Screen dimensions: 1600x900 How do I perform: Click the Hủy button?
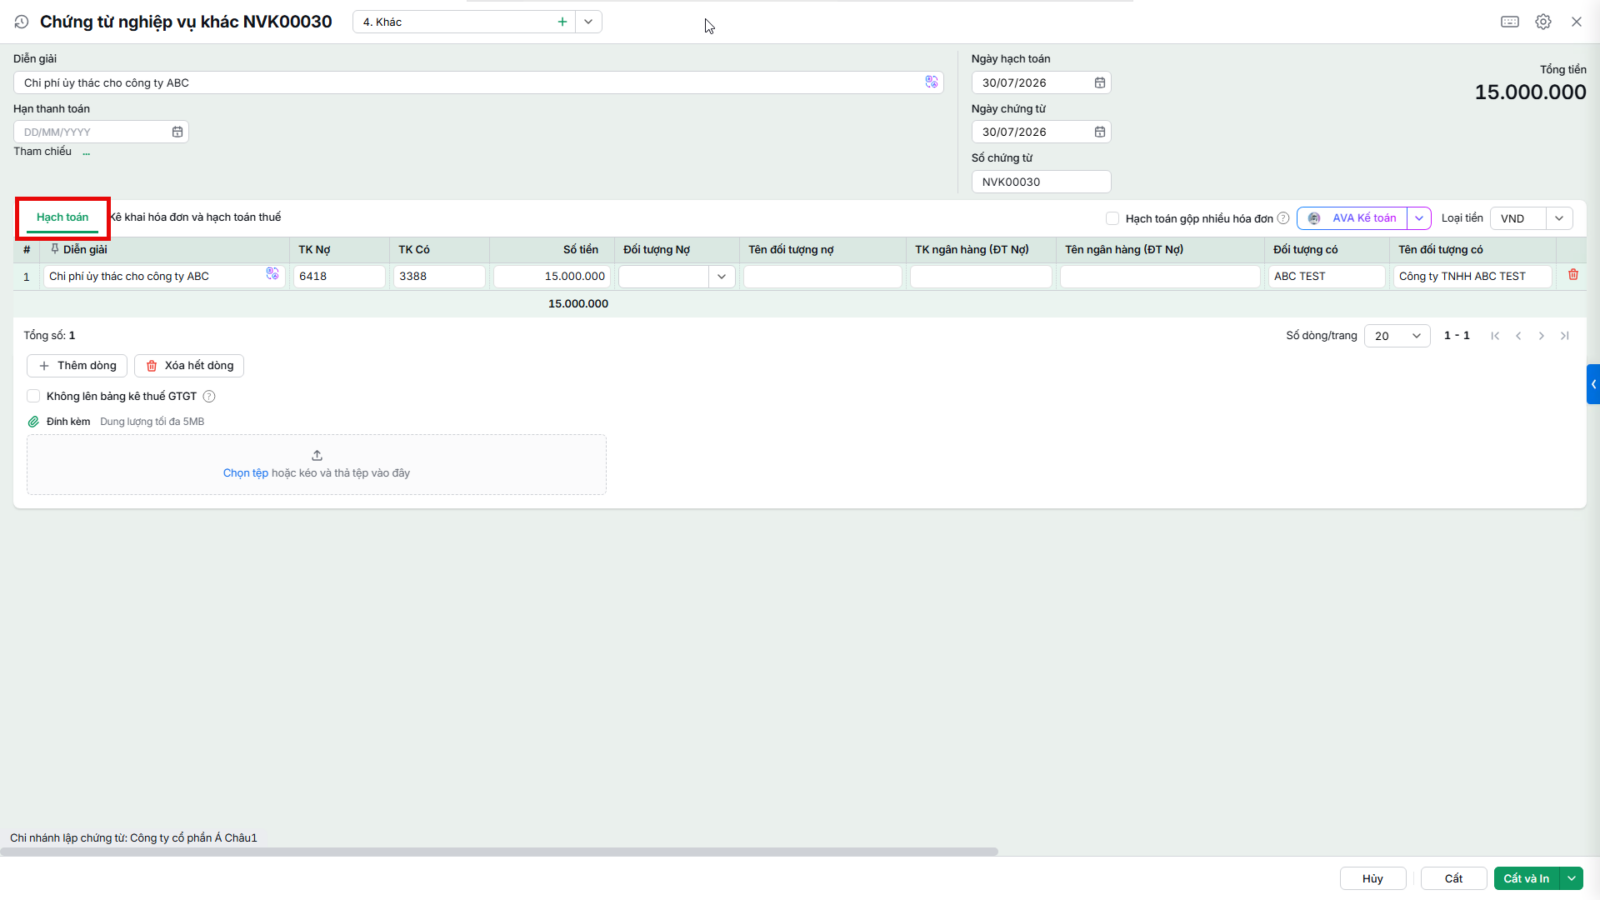(1373, 878)
